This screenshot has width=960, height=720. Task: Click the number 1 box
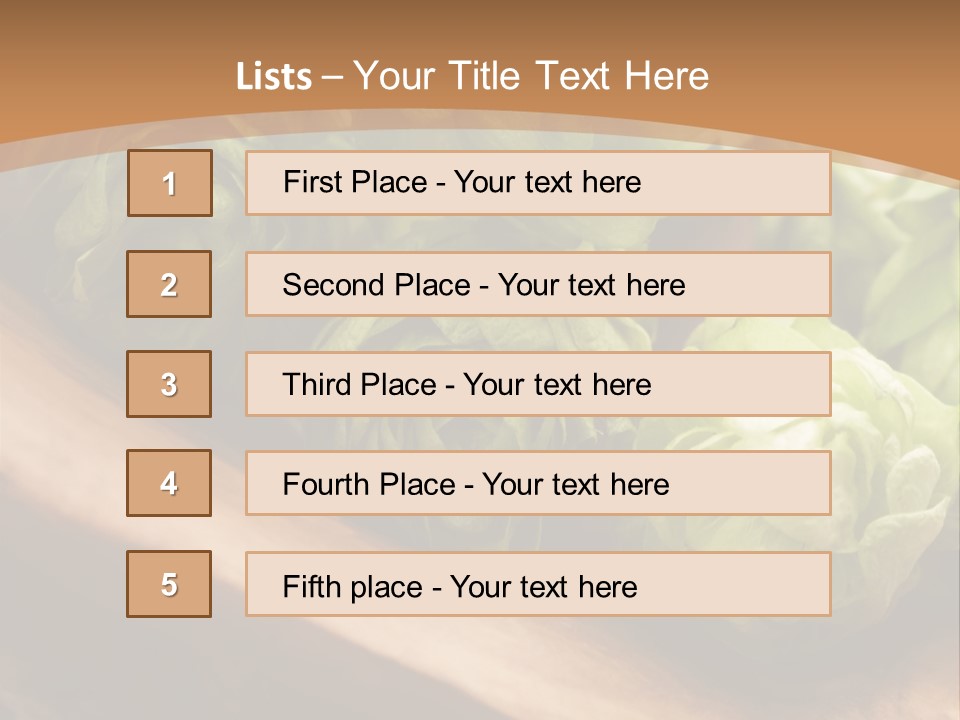[x=169, y=183]
